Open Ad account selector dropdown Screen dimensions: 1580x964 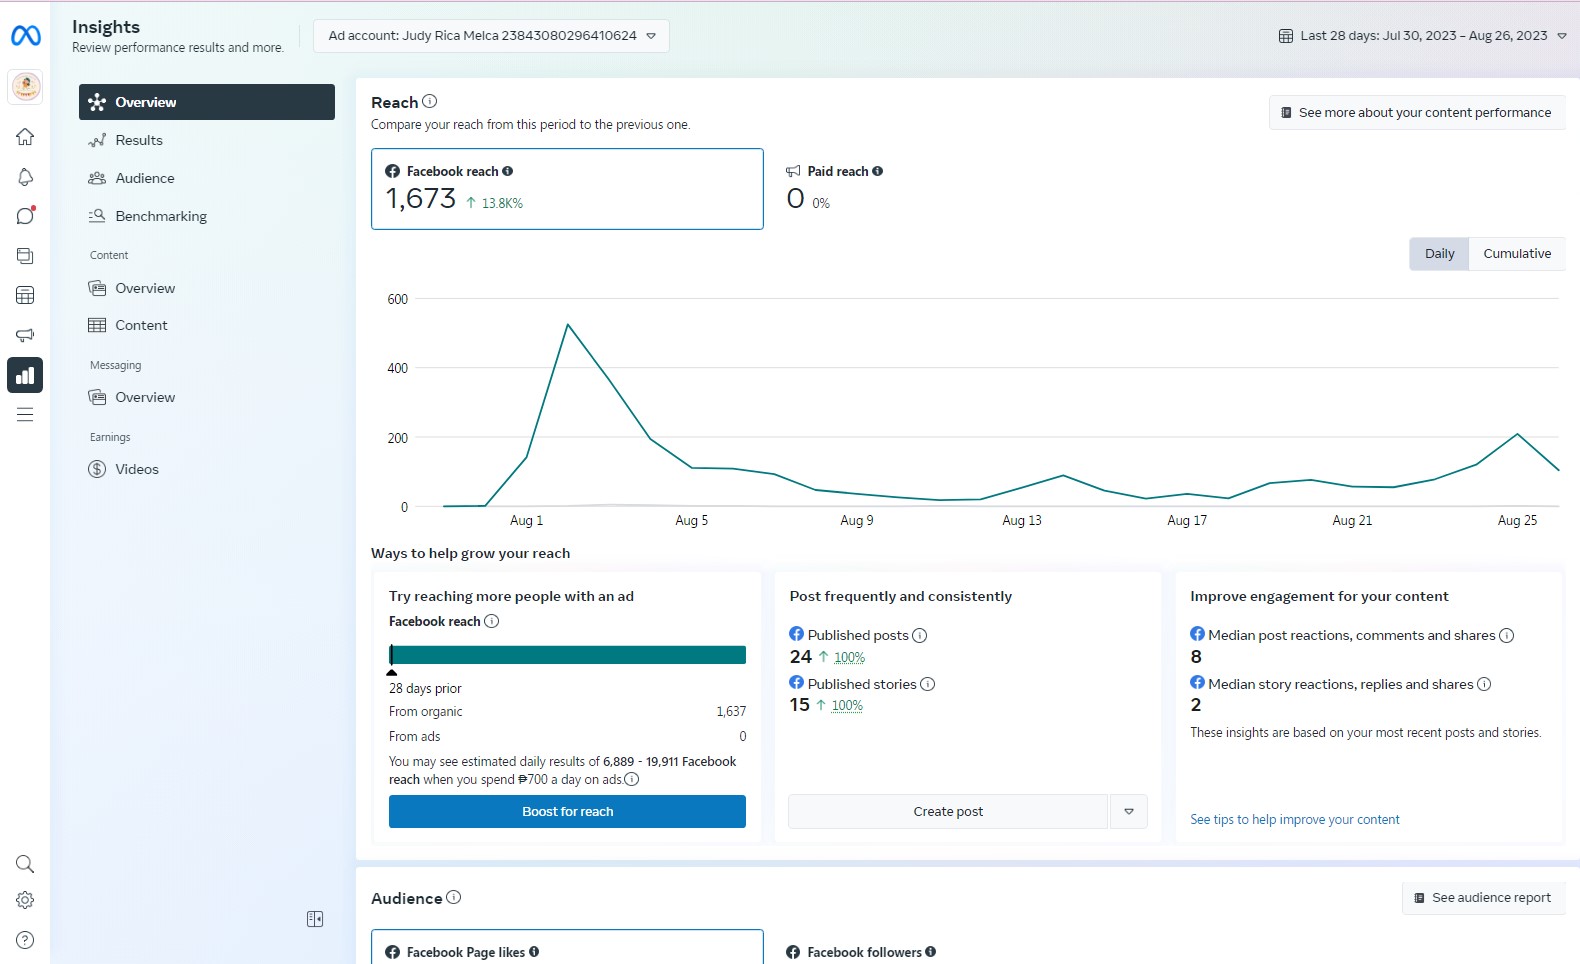(x=491, y=36)
